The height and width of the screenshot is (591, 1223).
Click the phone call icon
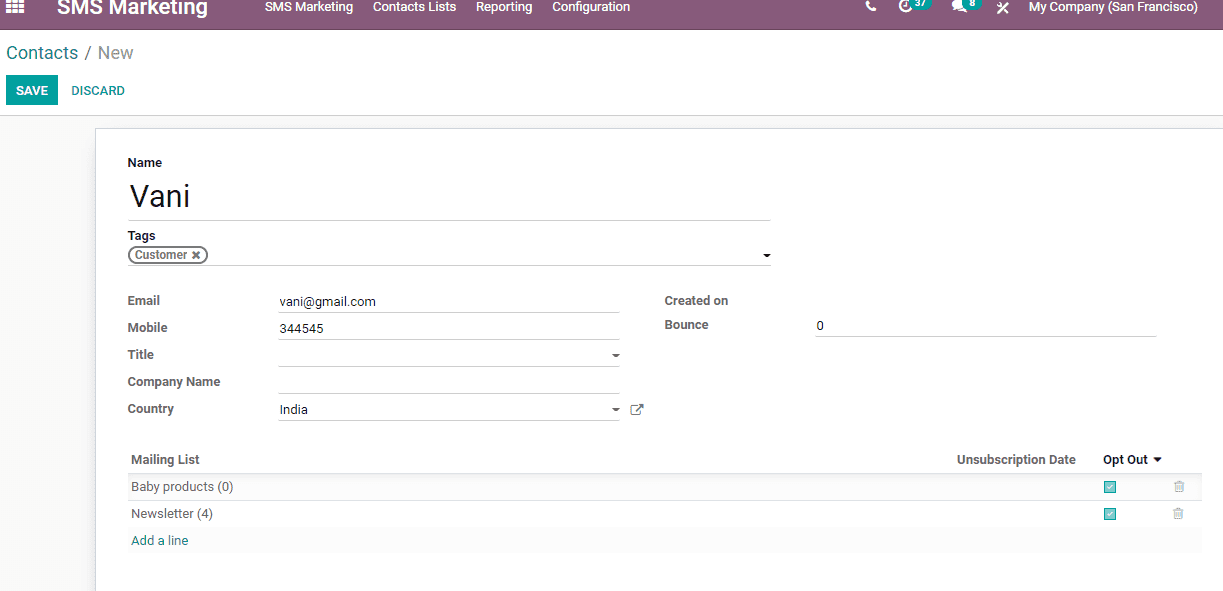(x=871, y=6)
